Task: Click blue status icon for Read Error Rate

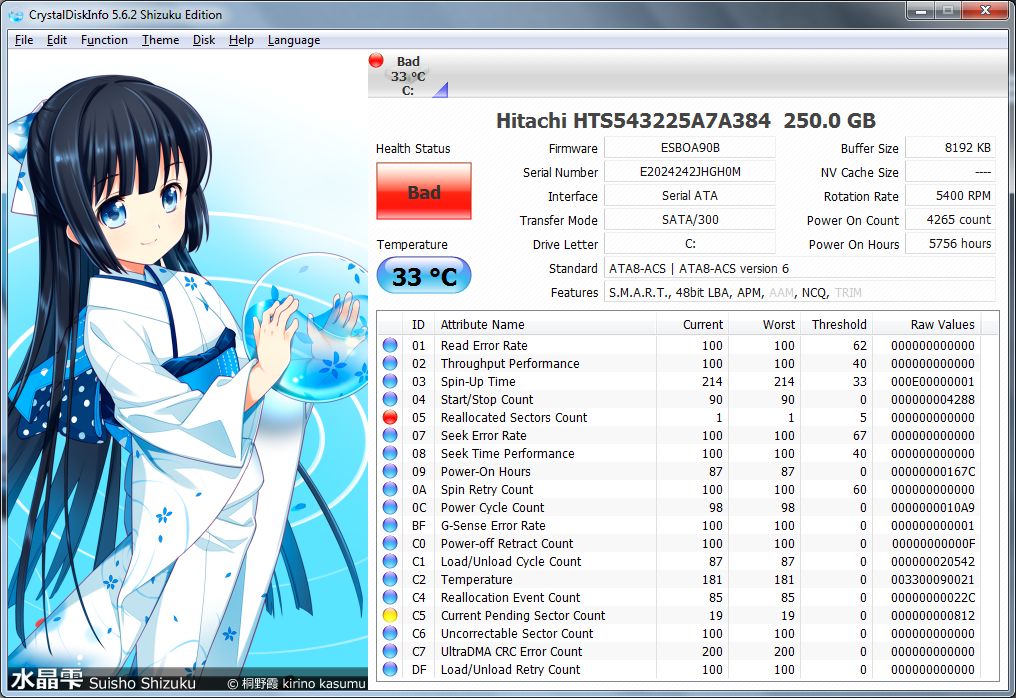Action: tap(390, 345)
